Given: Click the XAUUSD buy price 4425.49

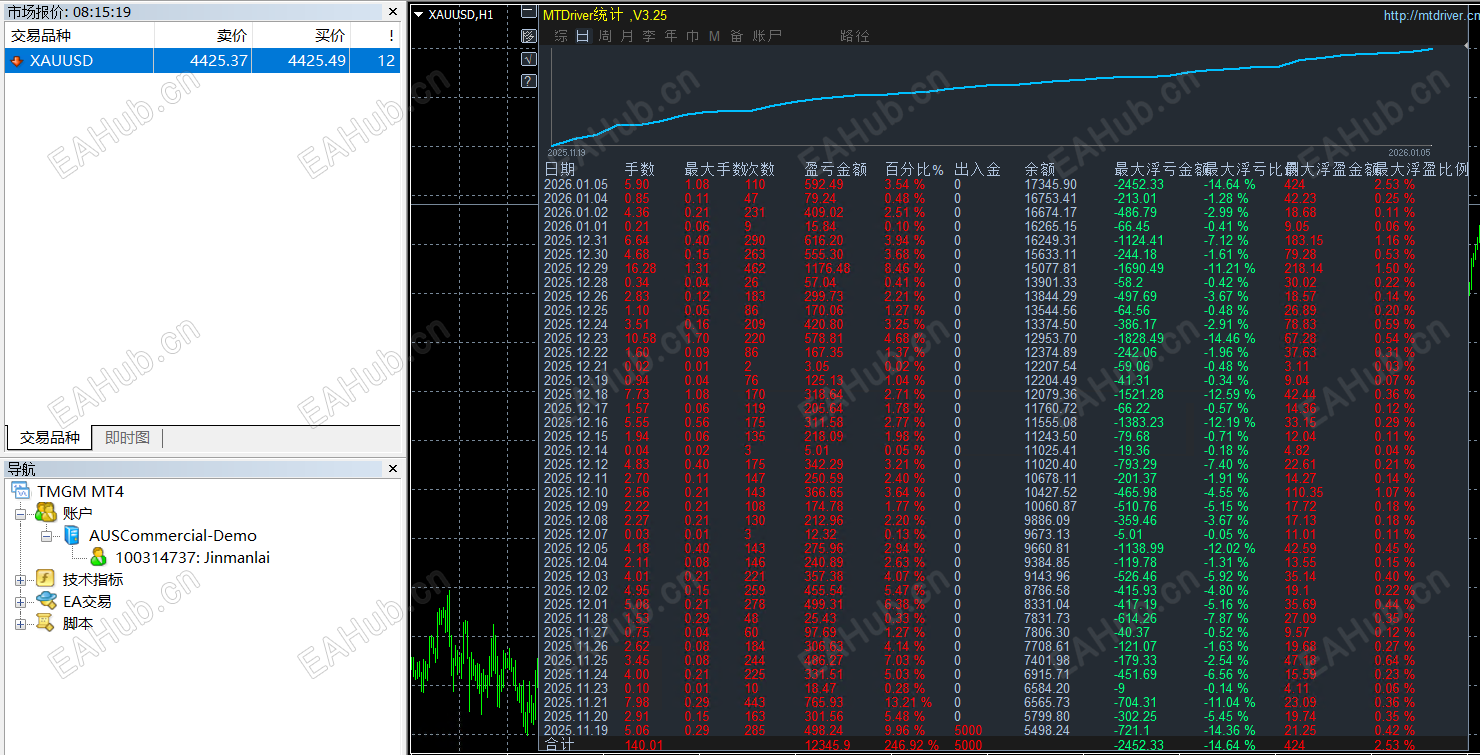Looking at the screenshot, I should pos(317,61).
